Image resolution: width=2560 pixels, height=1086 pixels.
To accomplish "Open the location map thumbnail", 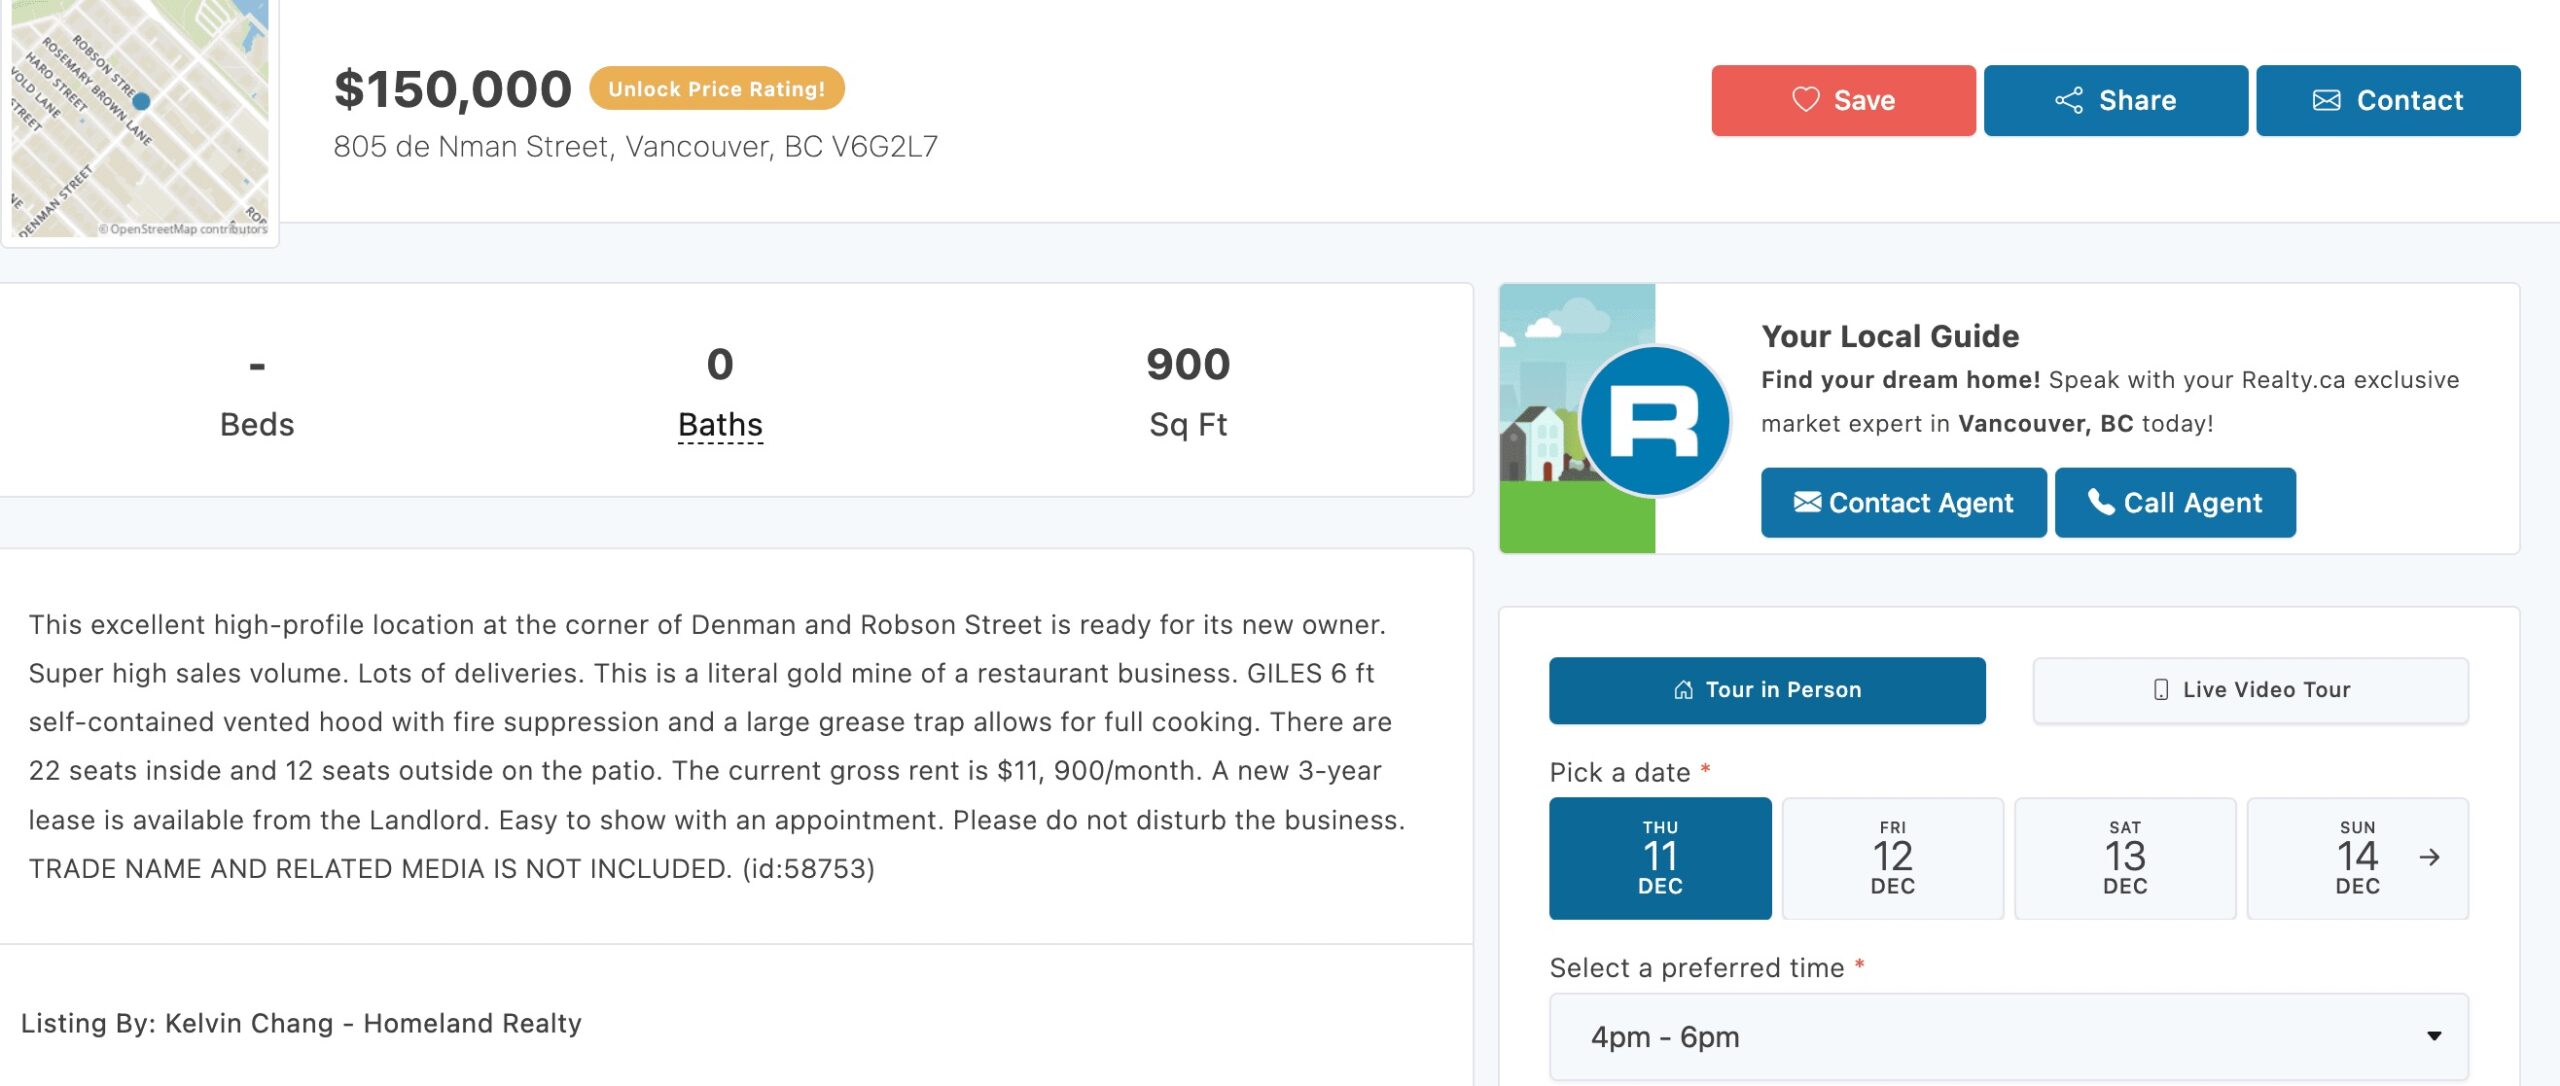I will click(139, 118).
